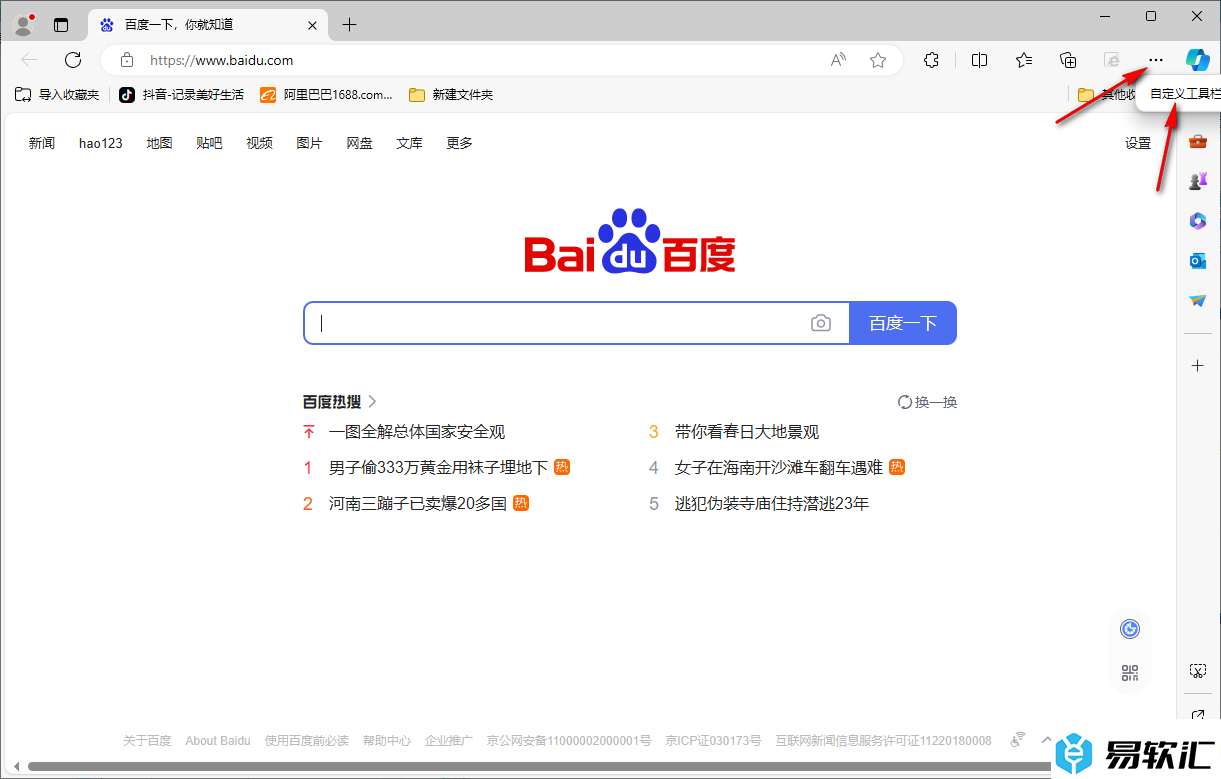The height and width of the screenshot is (779, 1221).
Task: Open 关于百度 footer link
Action: click(147, 741)
